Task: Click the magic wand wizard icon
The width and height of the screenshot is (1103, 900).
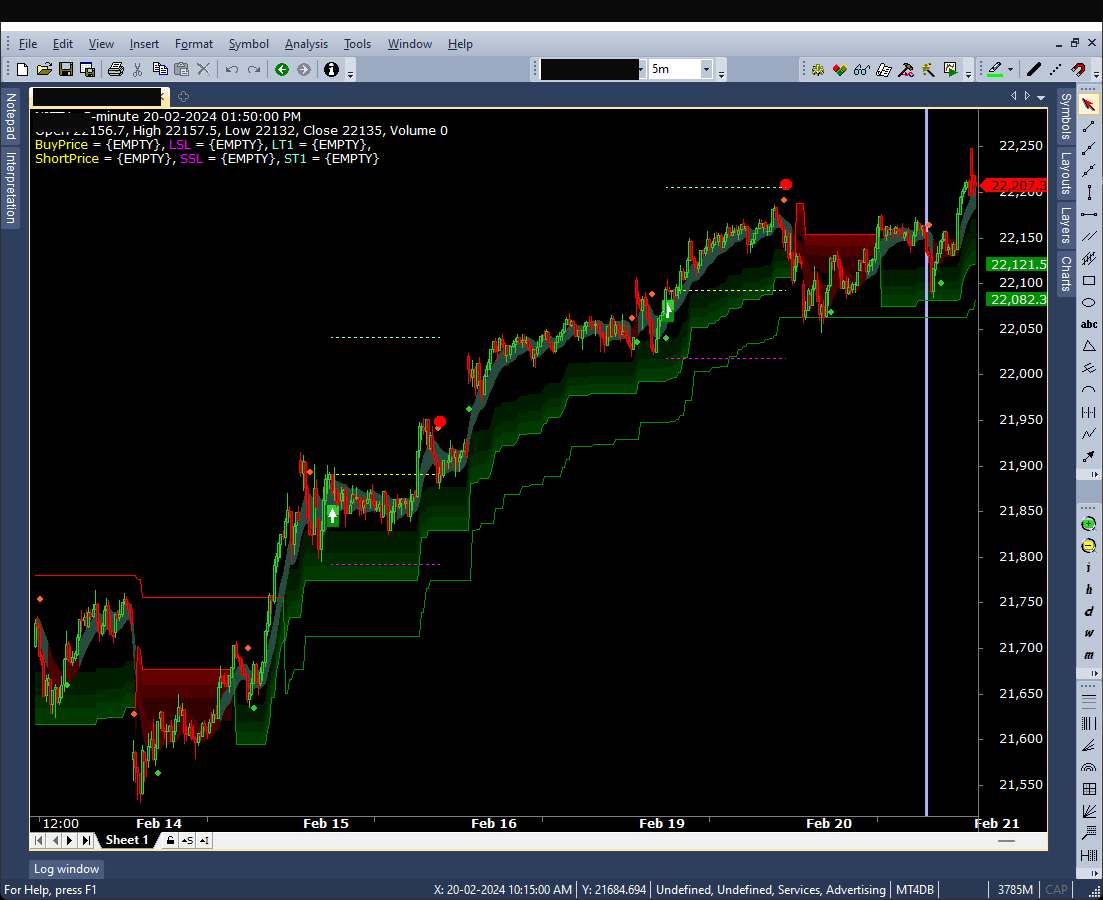Action: pos(928,70)
